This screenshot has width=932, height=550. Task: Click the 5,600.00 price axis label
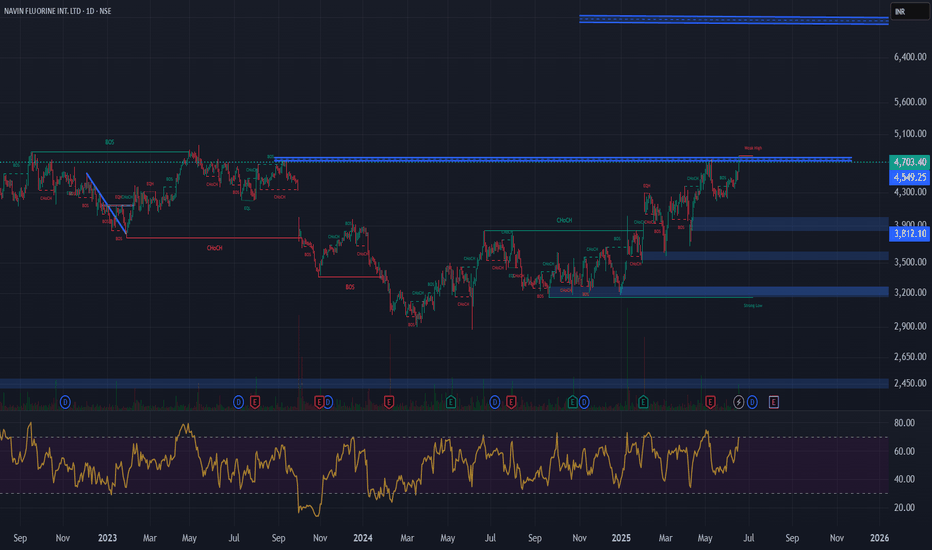910,102
